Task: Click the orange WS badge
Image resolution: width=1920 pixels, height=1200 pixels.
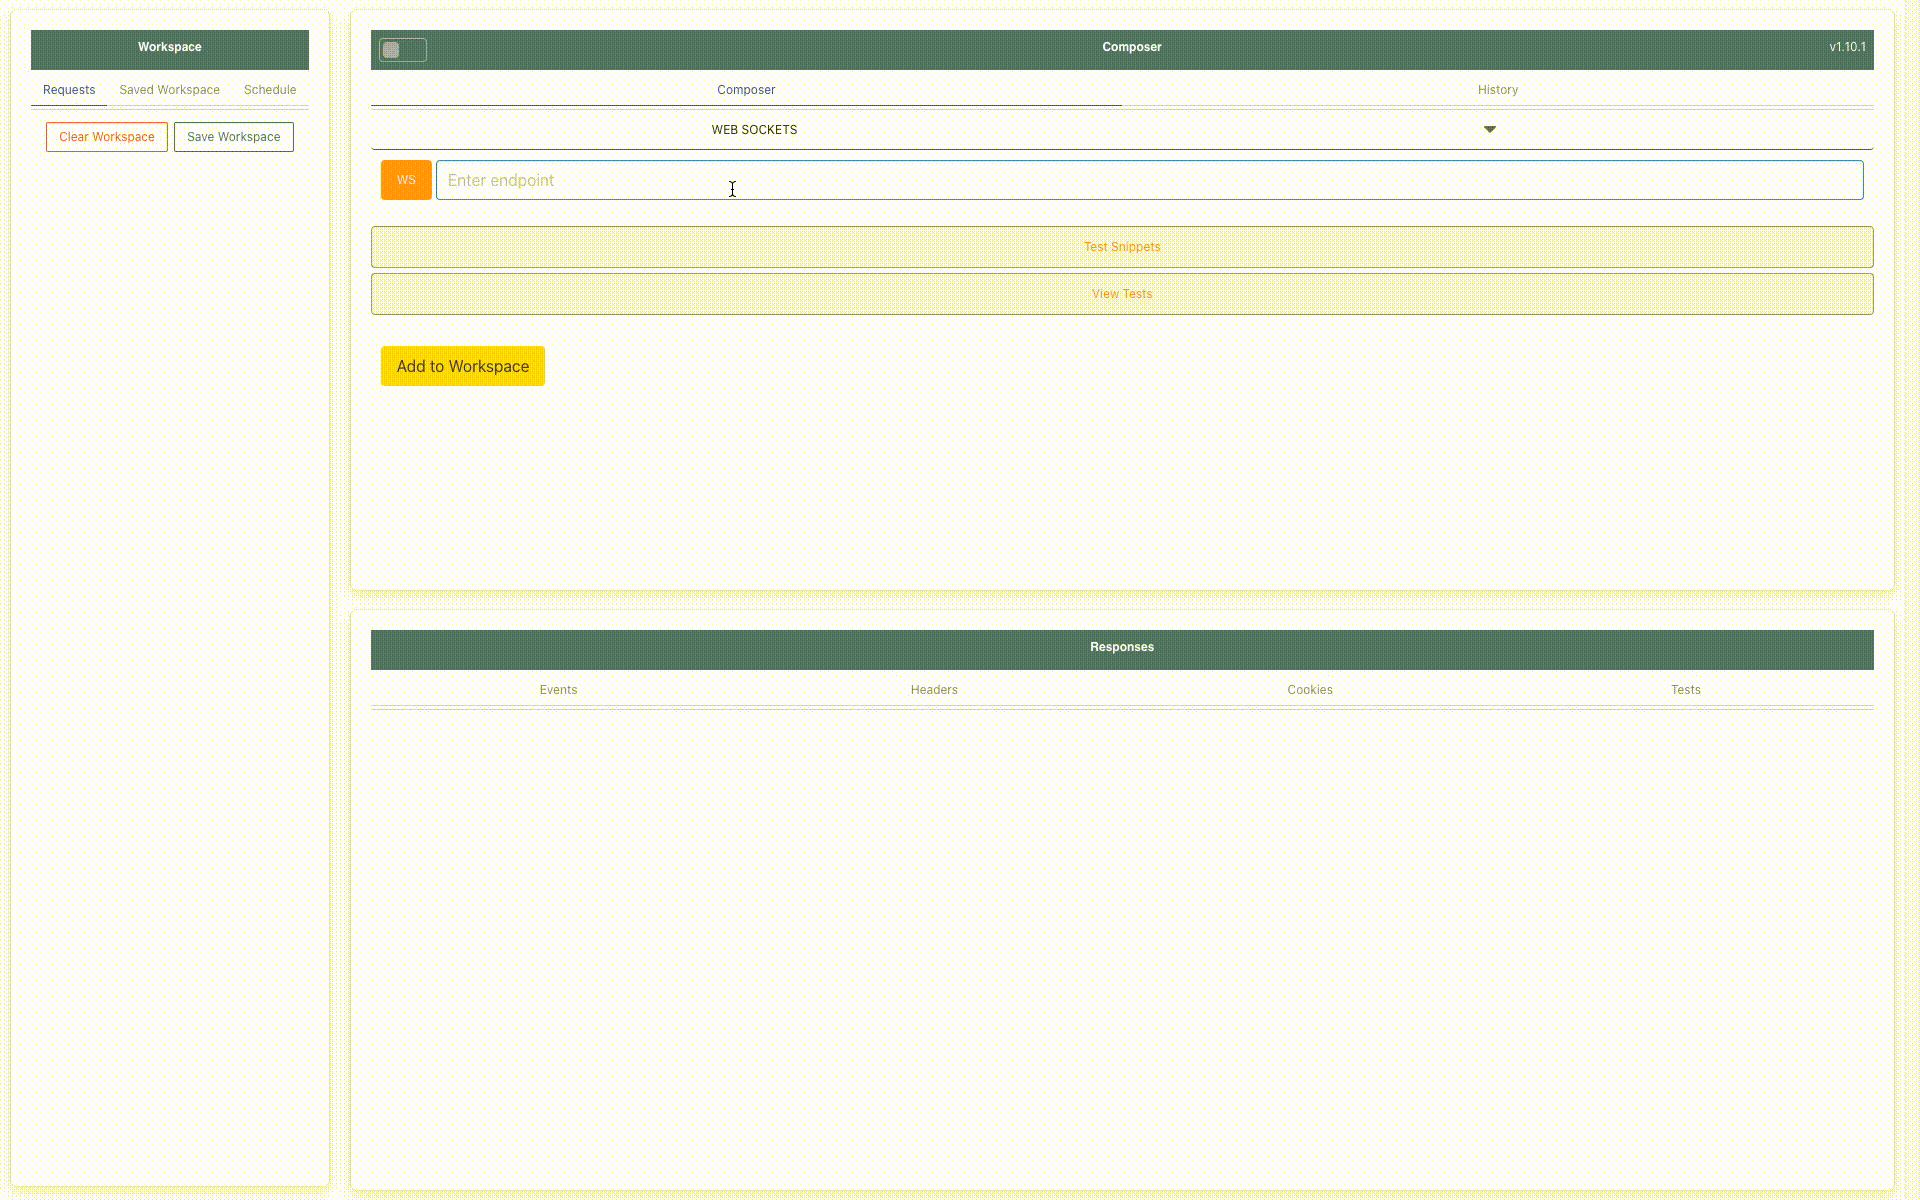Action: pos(406,180)
